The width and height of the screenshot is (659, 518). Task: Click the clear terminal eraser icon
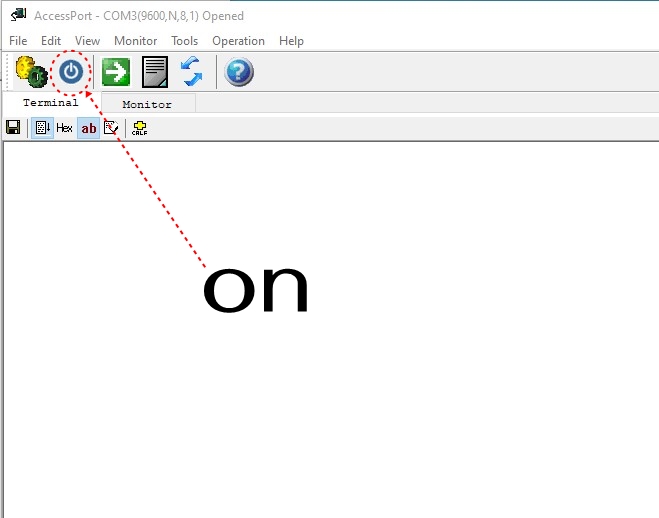tap(111, 127)
